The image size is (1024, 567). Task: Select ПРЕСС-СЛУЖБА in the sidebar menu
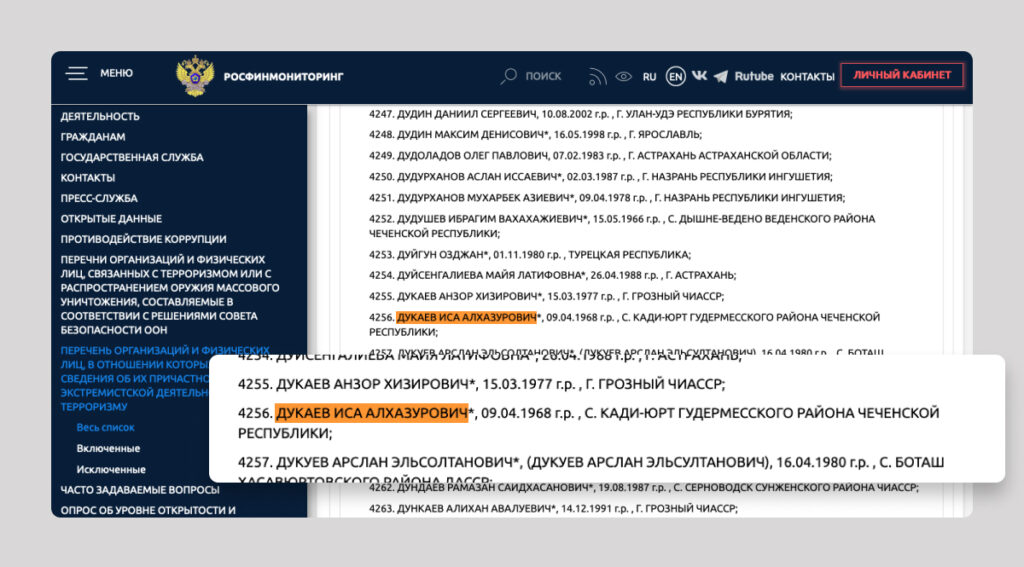[x=99, y=198]
